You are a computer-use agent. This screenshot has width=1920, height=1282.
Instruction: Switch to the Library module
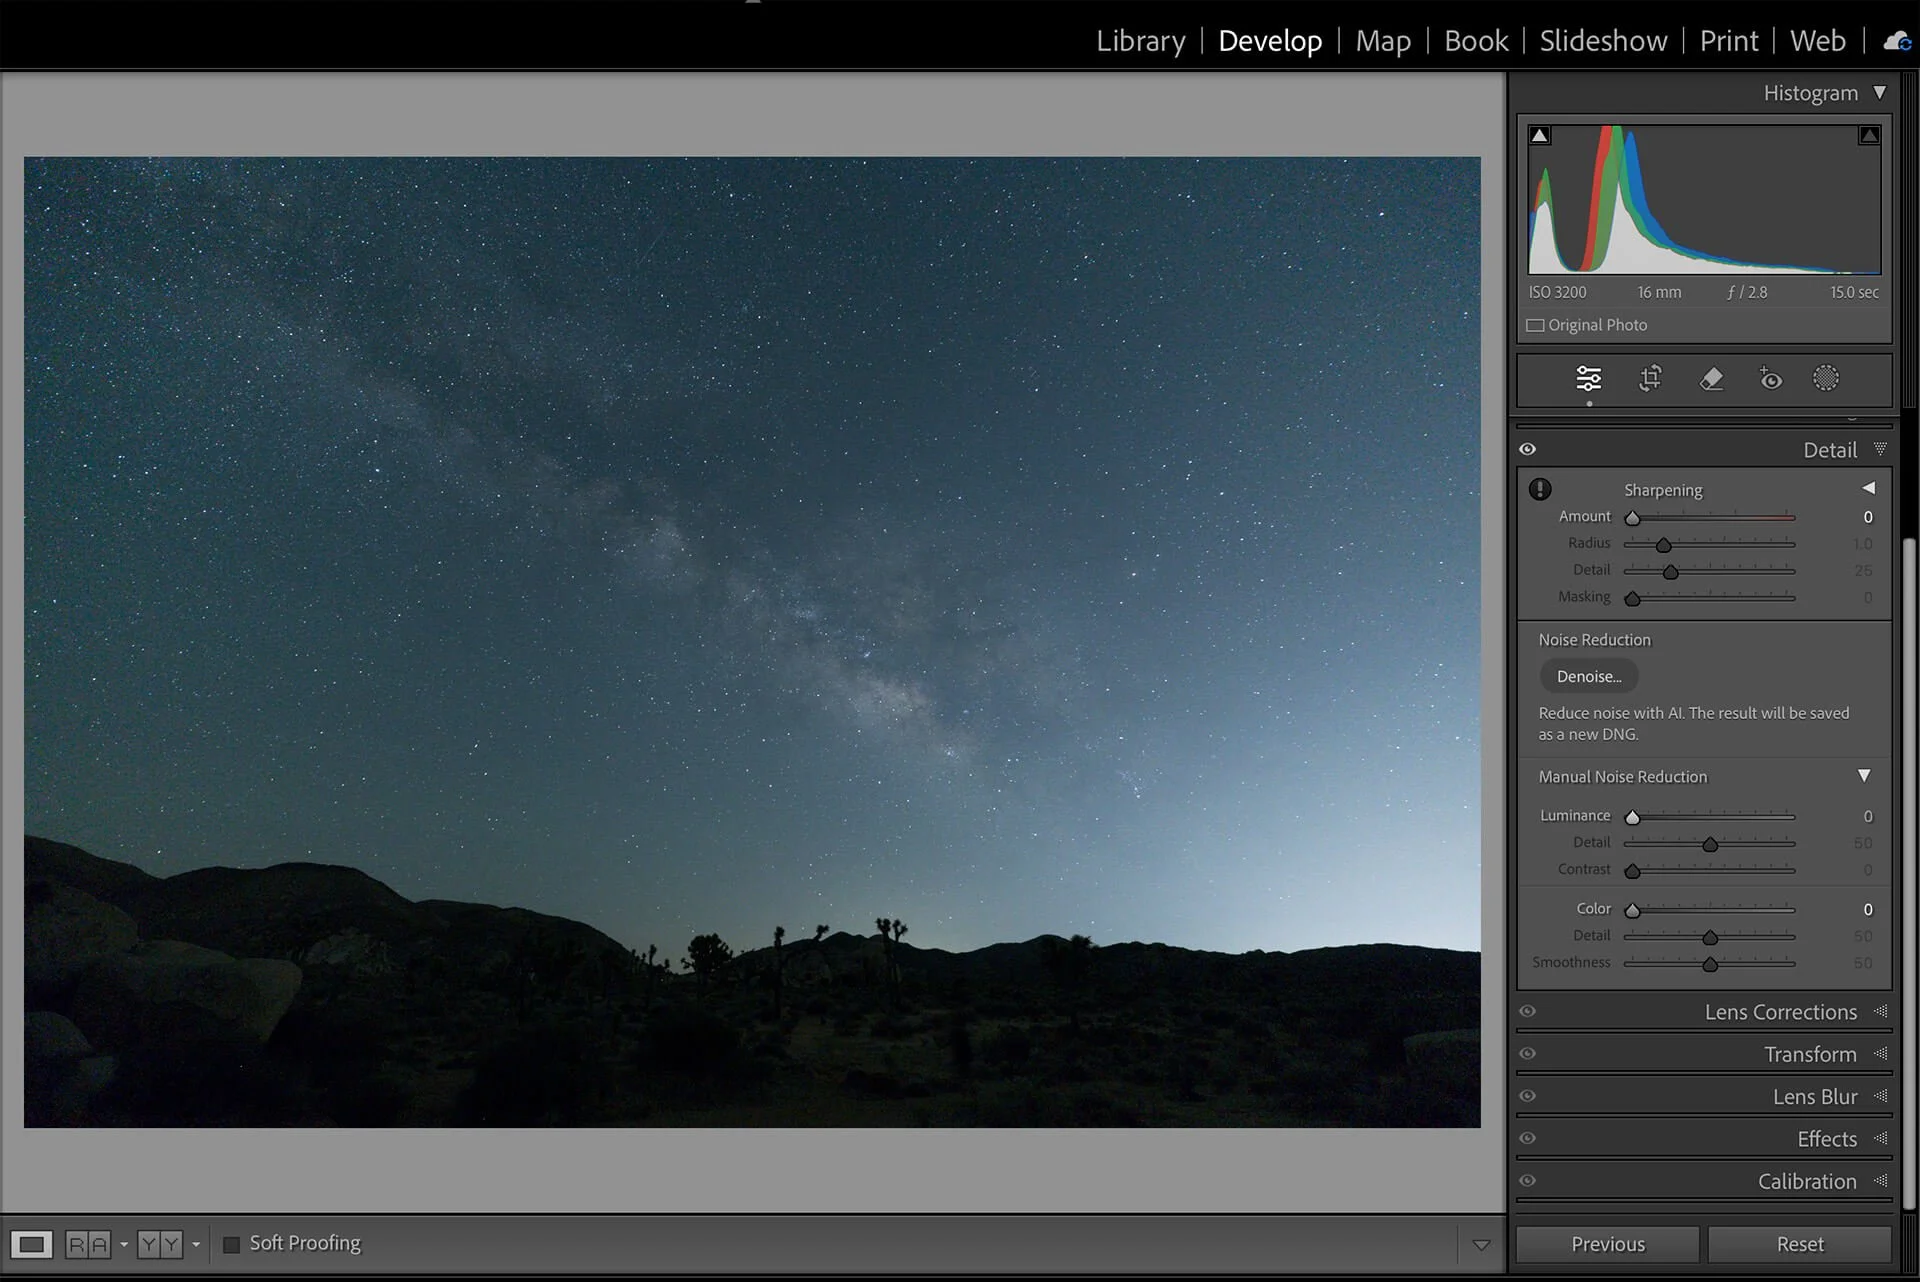(1140, 41)
